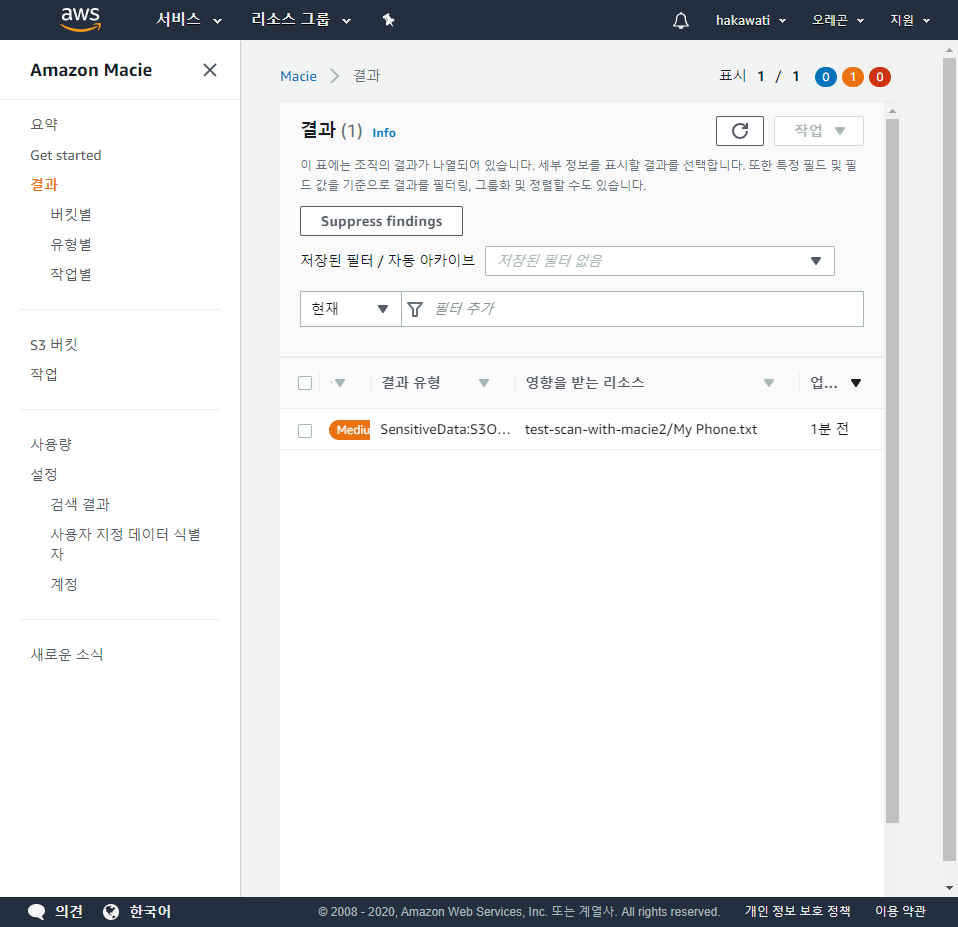This screenshot has width=958, height=927.
Task: Select 결과 in sidebar
Action: pos(44,185)
